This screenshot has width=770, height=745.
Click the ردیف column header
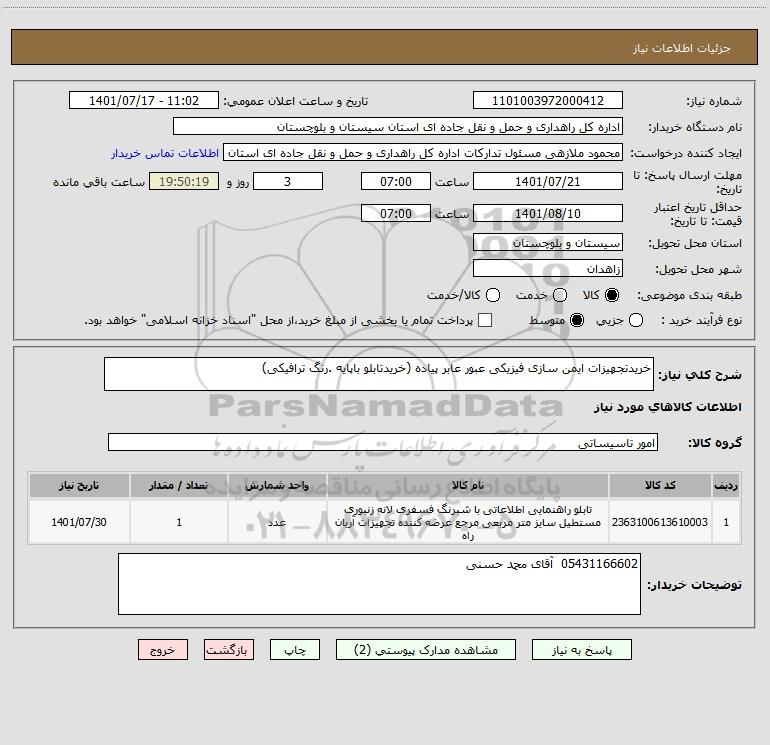726,485
